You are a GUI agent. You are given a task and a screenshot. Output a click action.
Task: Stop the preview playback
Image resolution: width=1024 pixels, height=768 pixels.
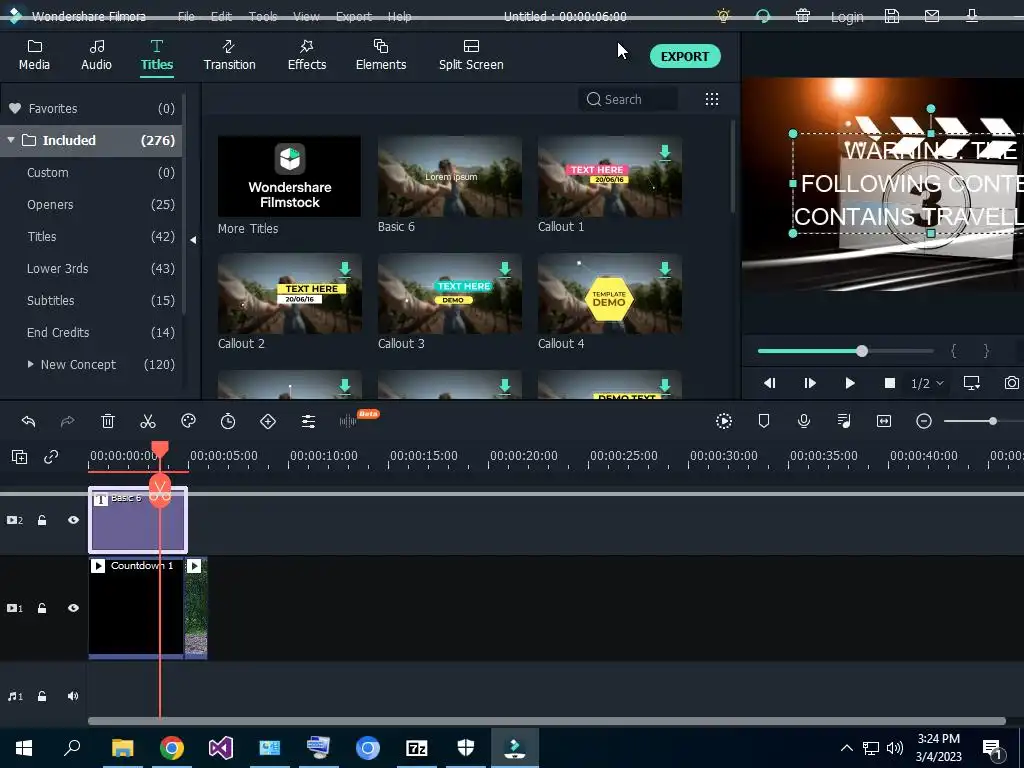click(889, 383)
